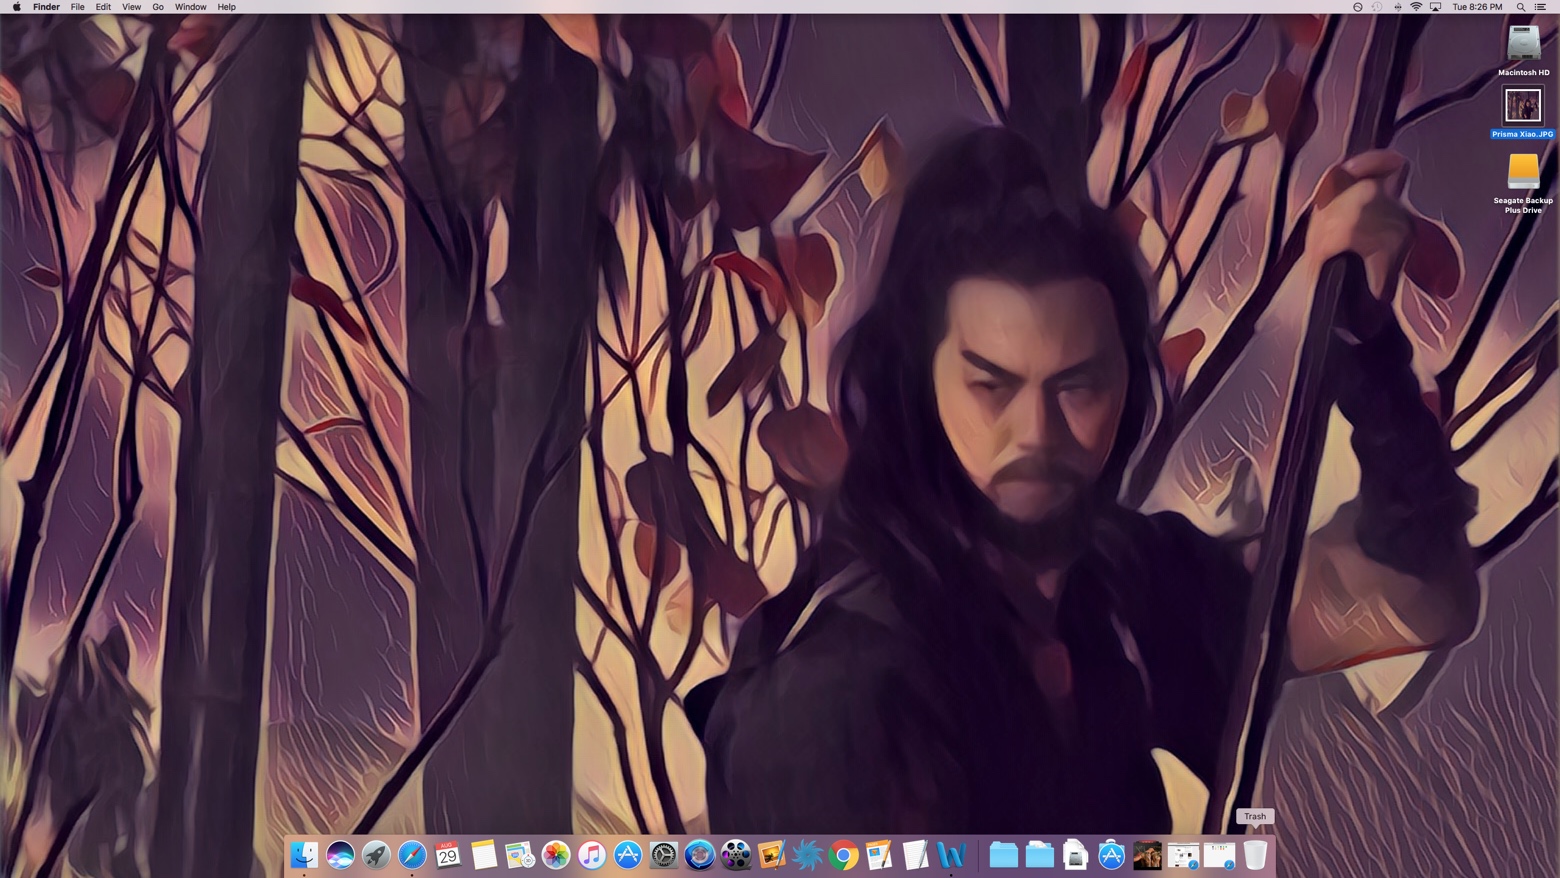Screen dimensions: 1560x878
Task: Open the blue spiky star app in Dock
Action: coord(808,855)
